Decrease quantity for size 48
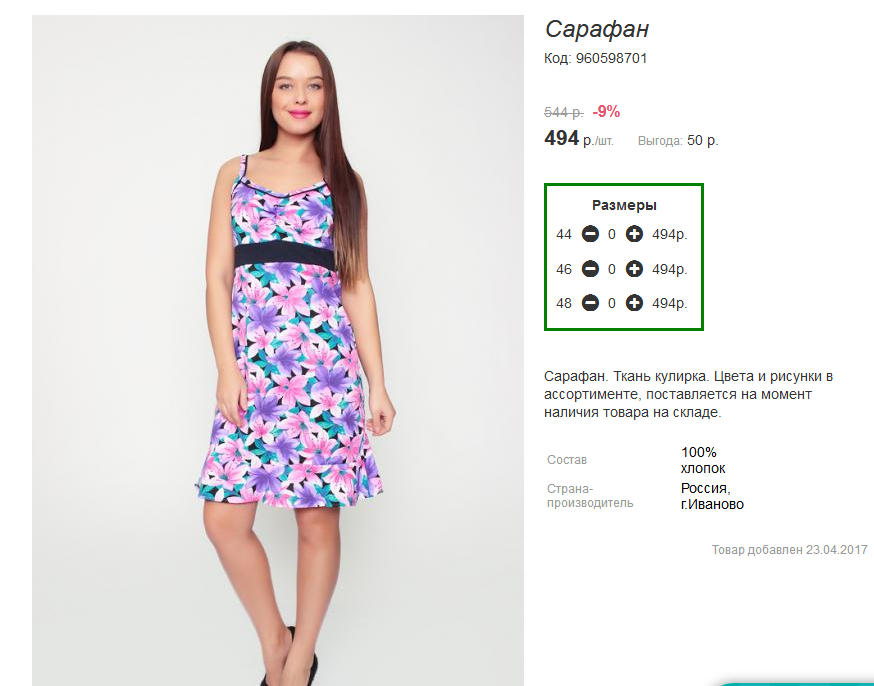This screenshot has width=874, height=686. (x=590, y=303)
